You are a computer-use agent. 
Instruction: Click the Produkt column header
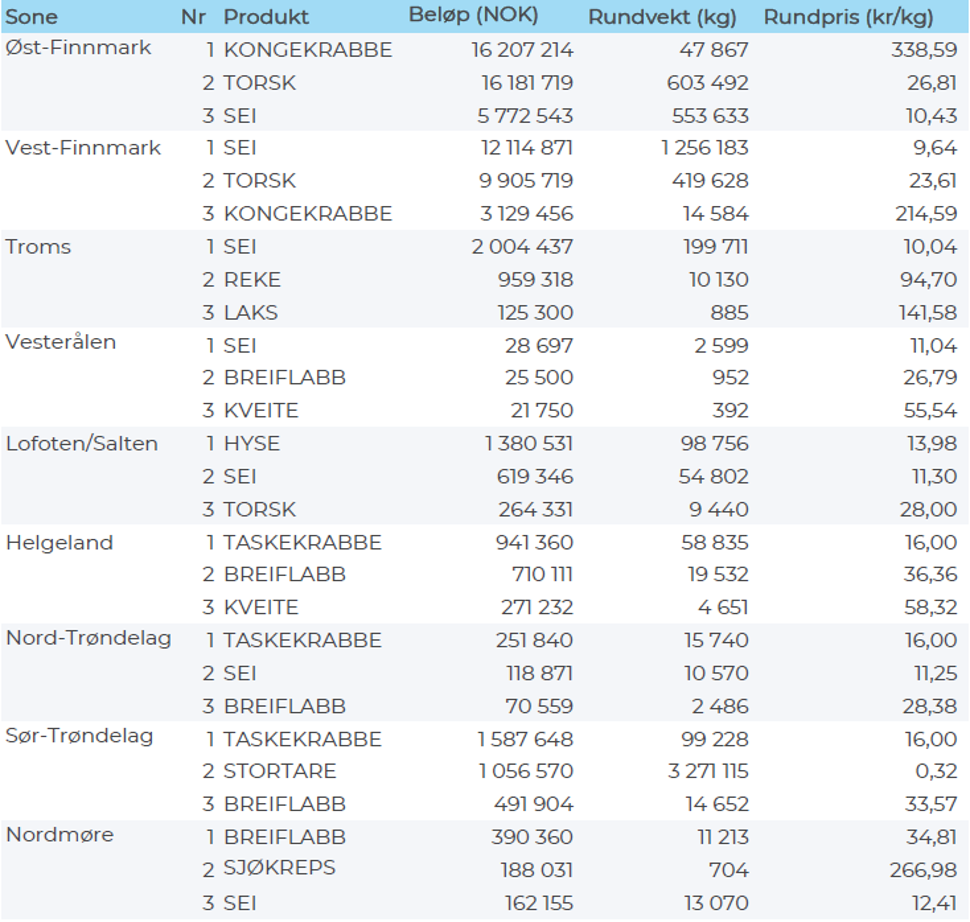(x=266, y=17)
